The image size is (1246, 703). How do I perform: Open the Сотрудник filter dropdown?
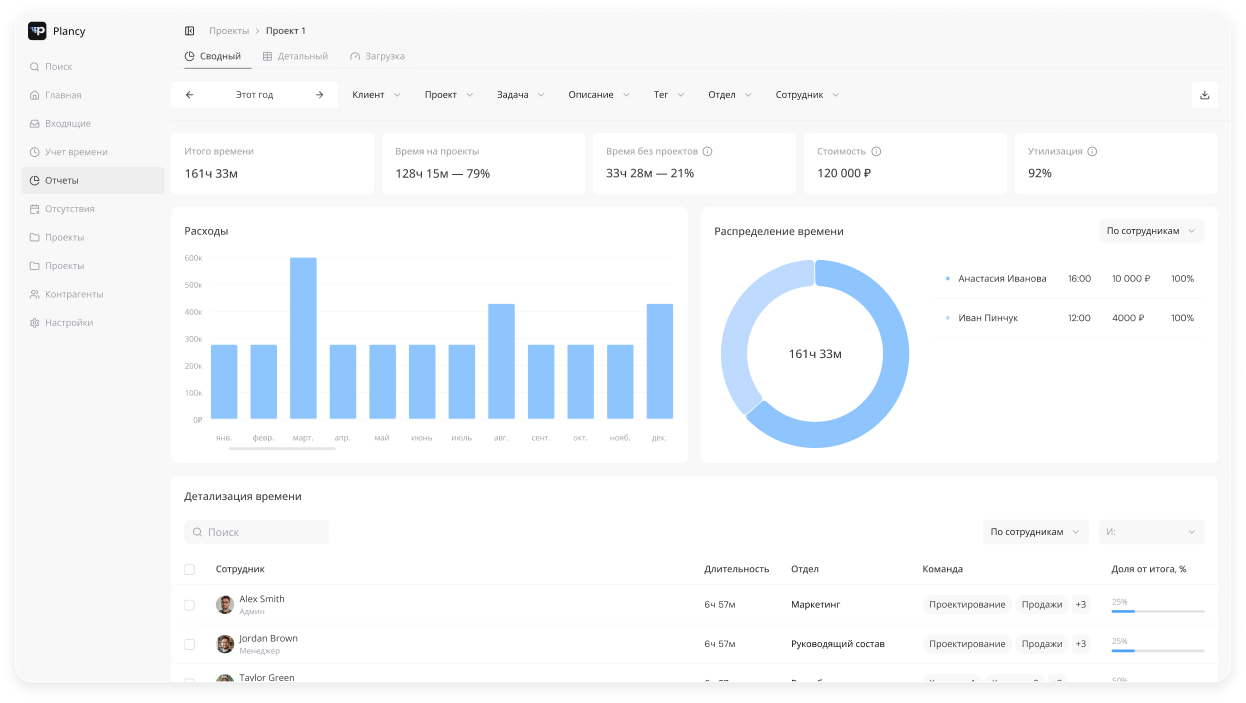pyautogui.click(x=807, y=95)
